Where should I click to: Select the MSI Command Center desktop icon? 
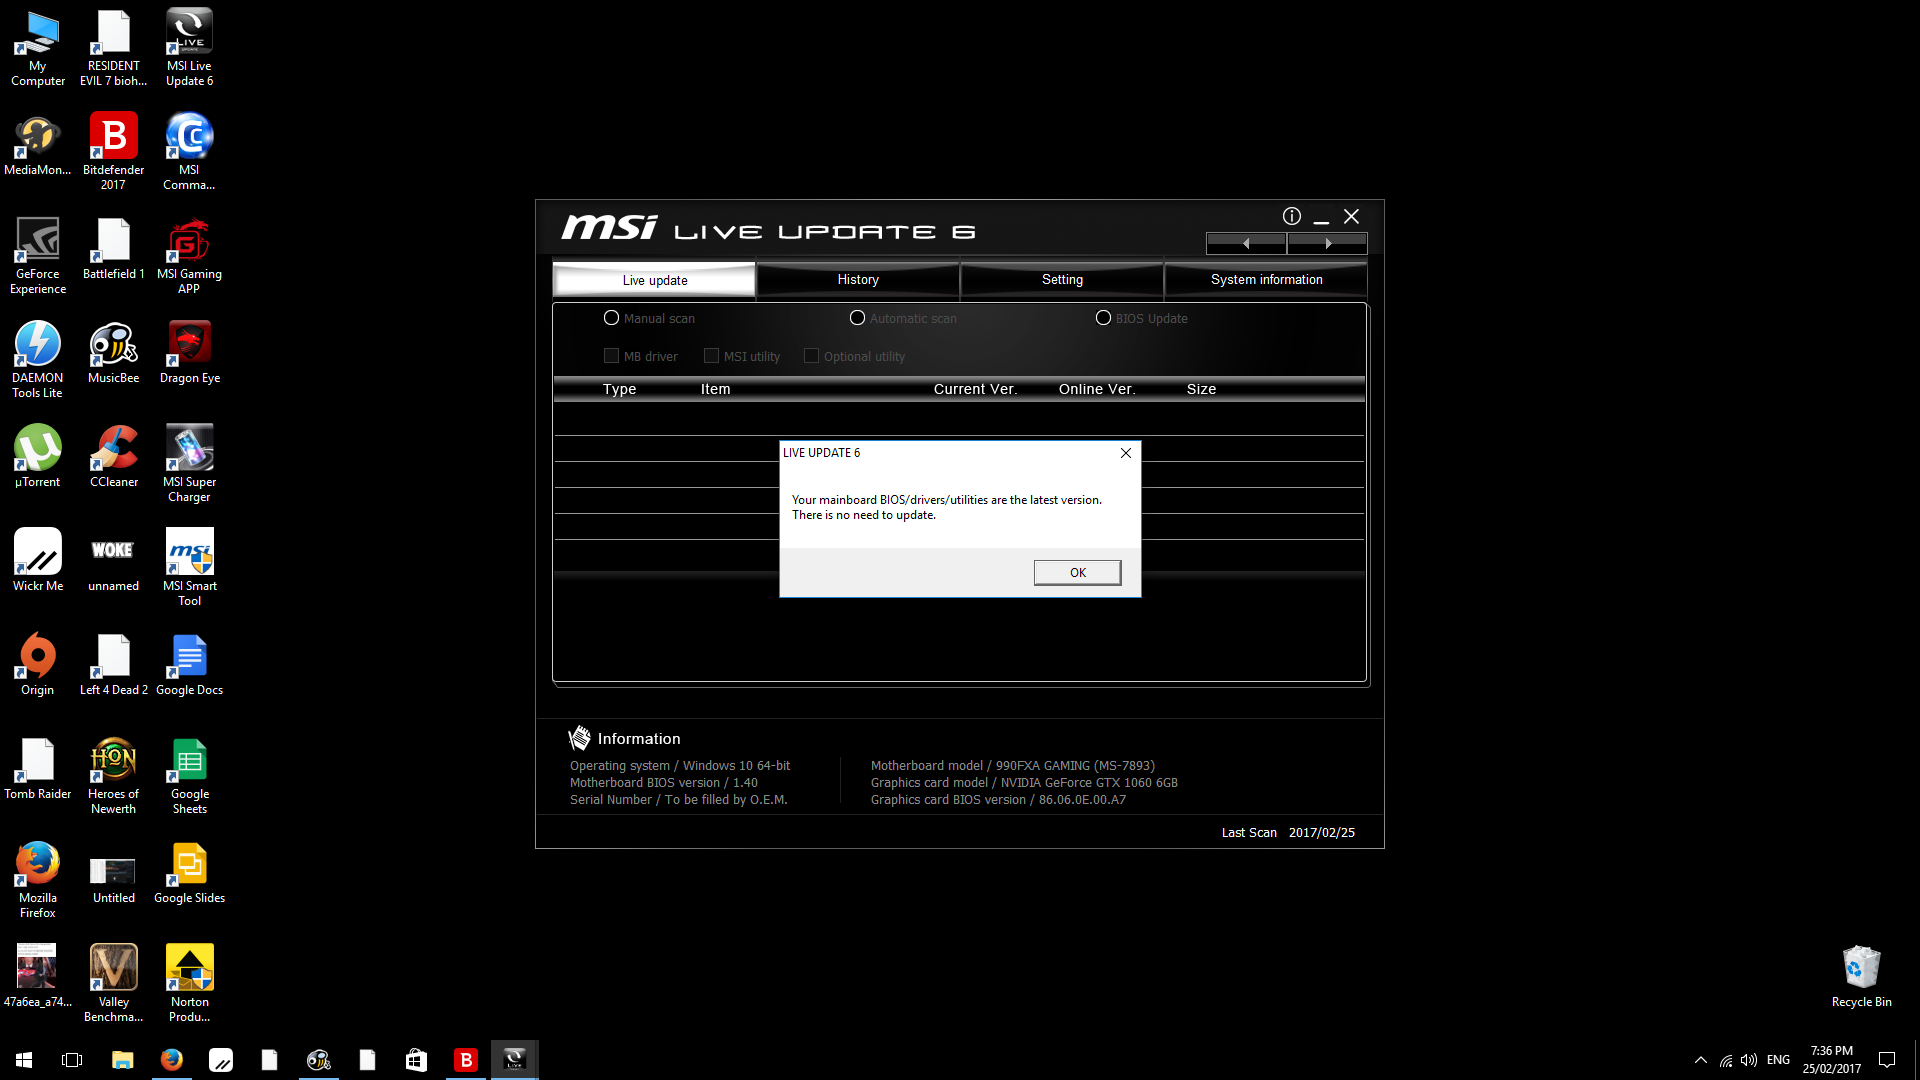(189, 152)
